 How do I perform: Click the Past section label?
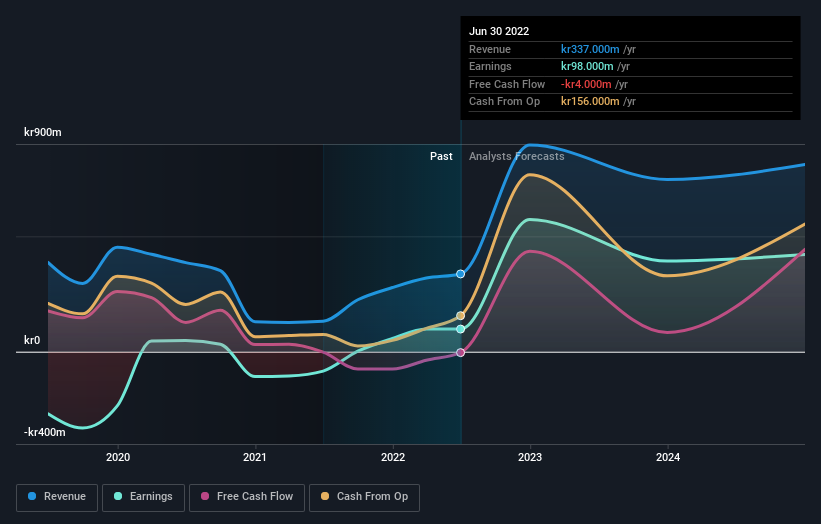[441, 157]
